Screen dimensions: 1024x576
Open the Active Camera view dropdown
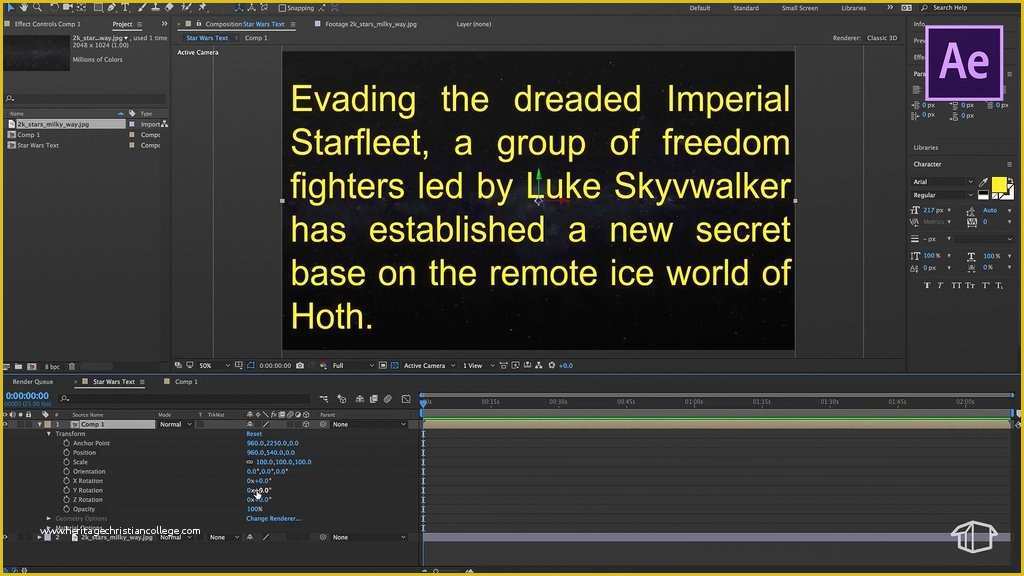pos(429,366)
